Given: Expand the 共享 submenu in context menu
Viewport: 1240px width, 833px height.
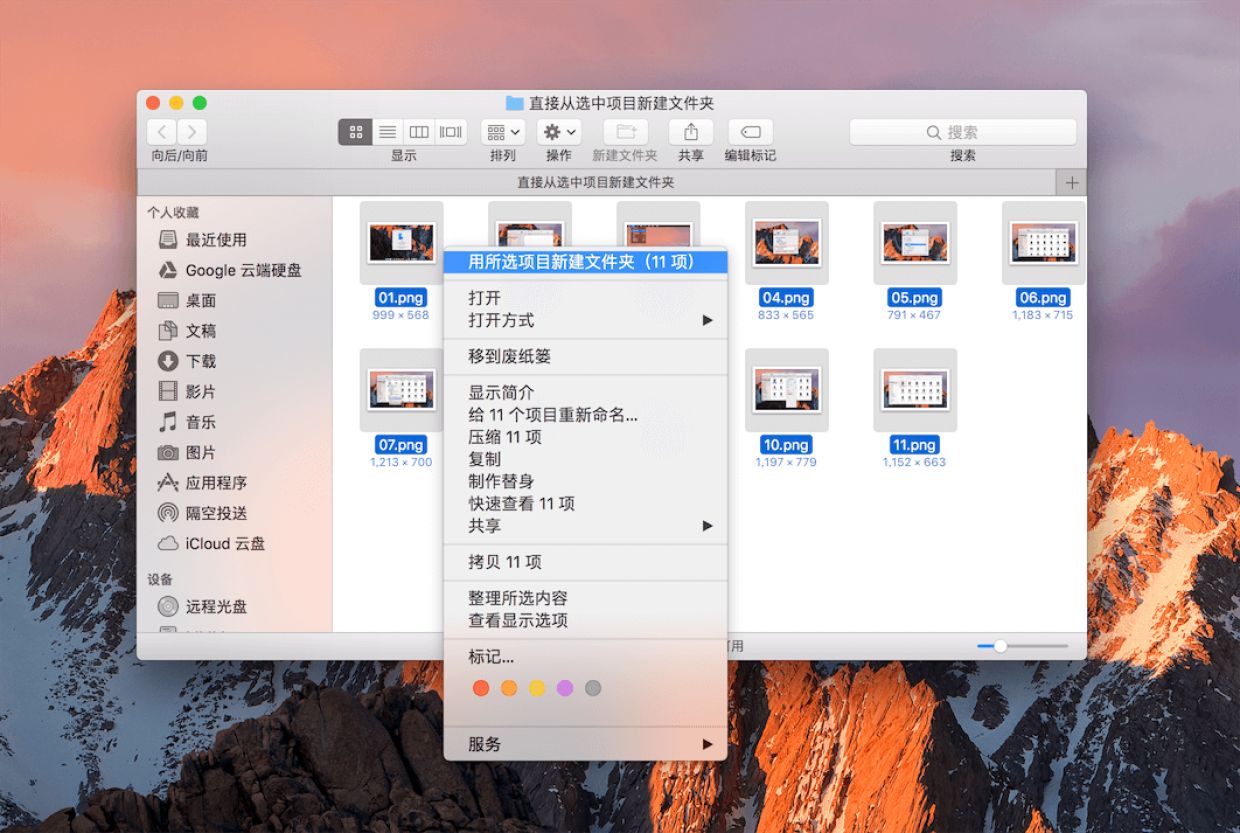Looking at the screenshot, I should click(x=586, y=525).
